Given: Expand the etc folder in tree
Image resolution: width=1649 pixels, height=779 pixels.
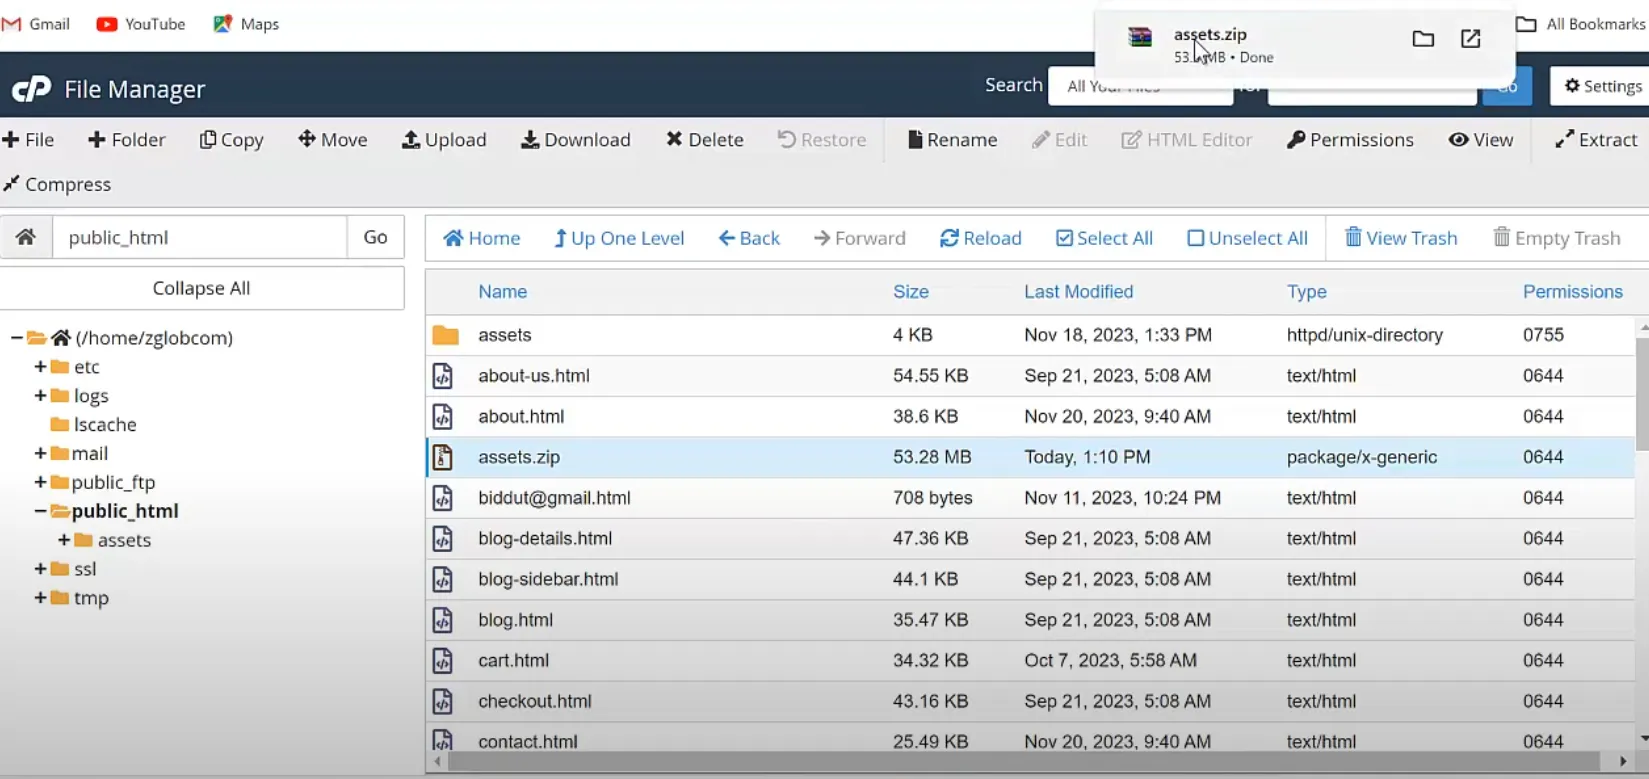Looking at the screenshot, I should pyautogui.click(x=40, y=367).
